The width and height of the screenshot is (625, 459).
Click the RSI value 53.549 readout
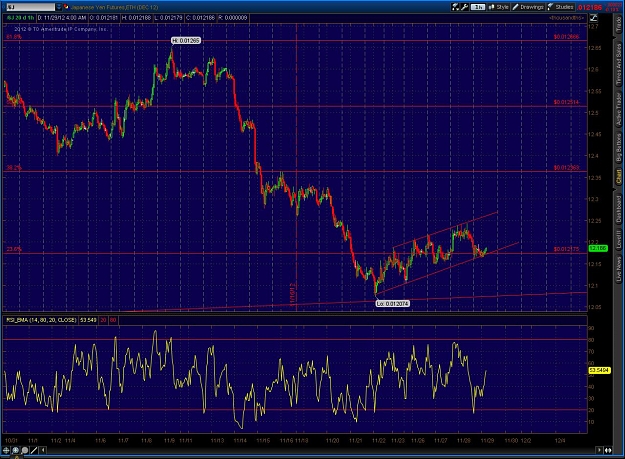point(88,320)
